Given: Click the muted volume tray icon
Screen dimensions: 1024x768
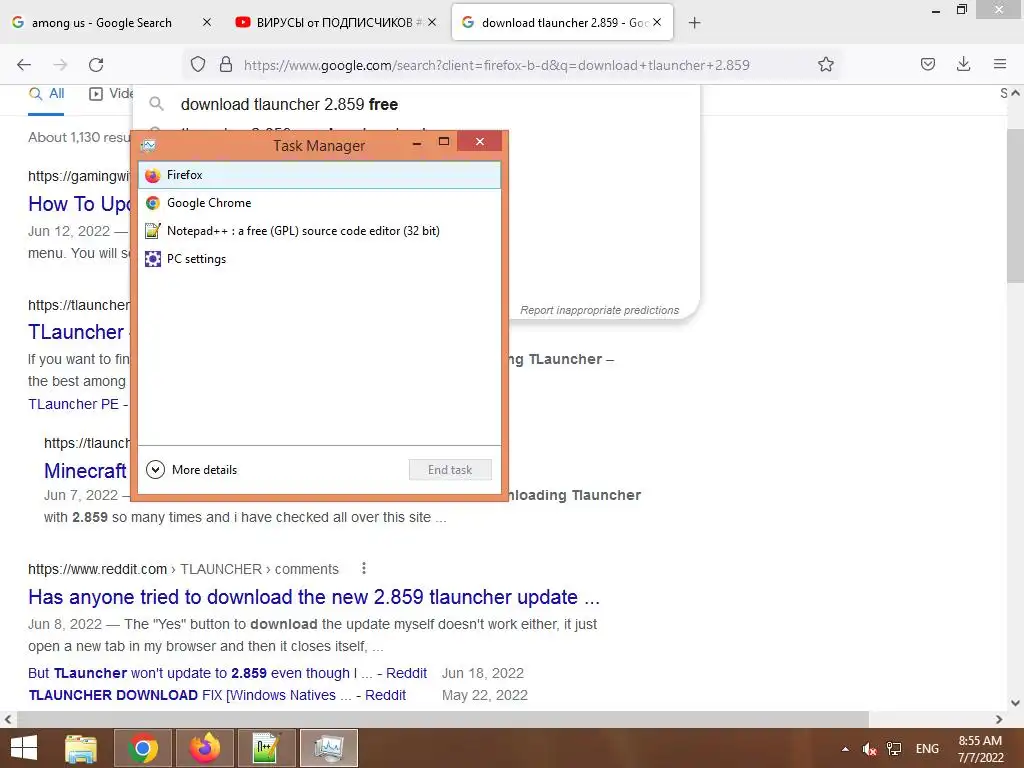Looking at the screenshot, I should coord(869,749).
